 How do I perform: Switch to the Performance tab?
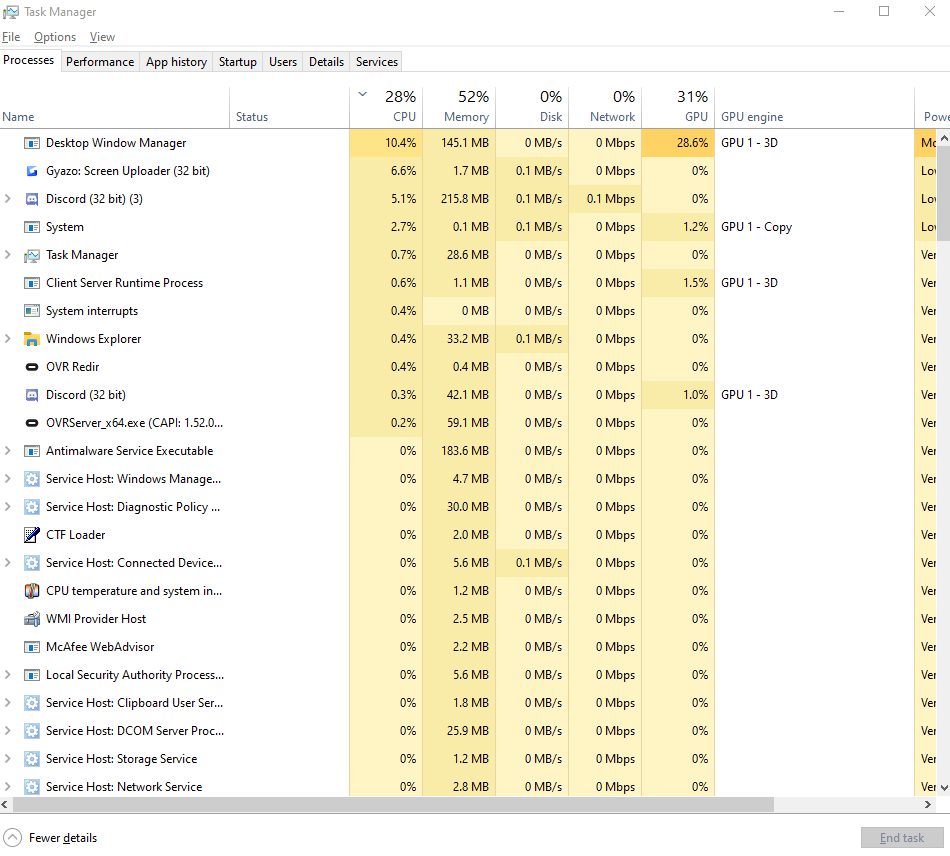100,61
